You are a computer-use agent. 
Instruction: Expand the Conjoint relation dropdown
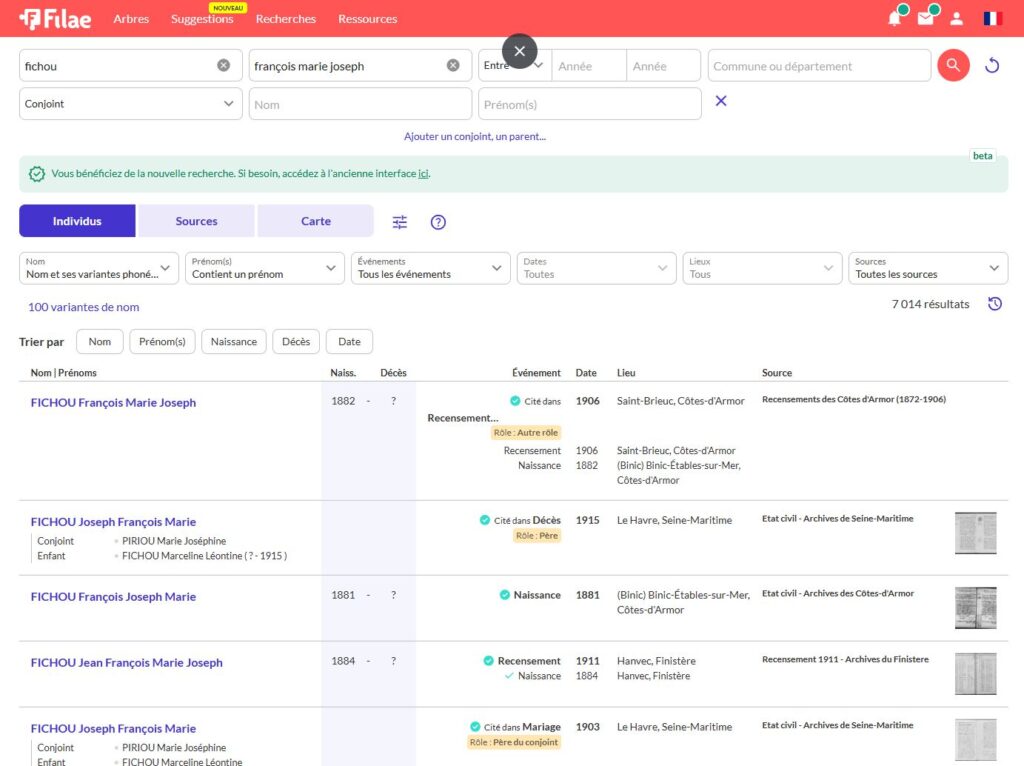click(x=130, y=104)
